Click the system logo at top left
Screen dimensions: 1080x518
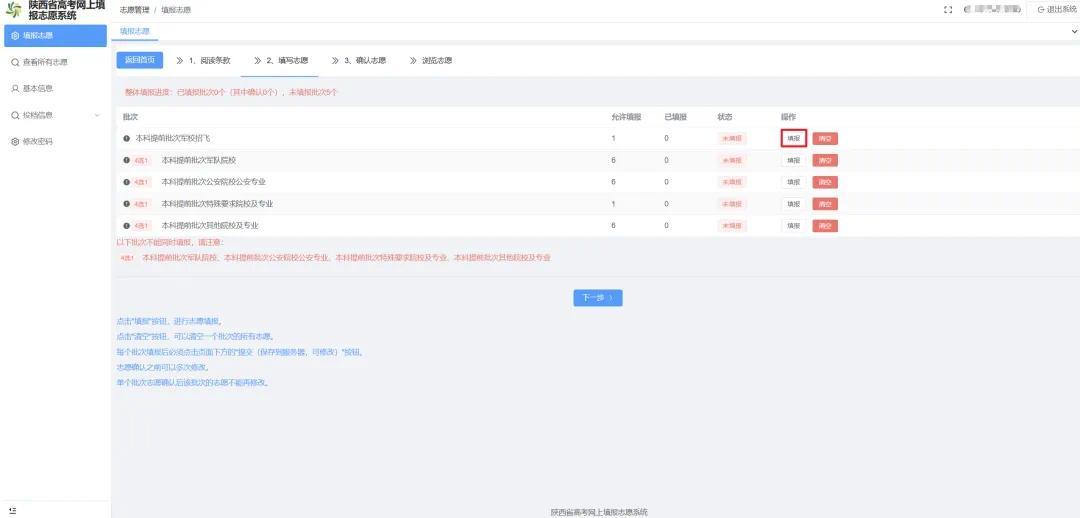coord(14,10)
